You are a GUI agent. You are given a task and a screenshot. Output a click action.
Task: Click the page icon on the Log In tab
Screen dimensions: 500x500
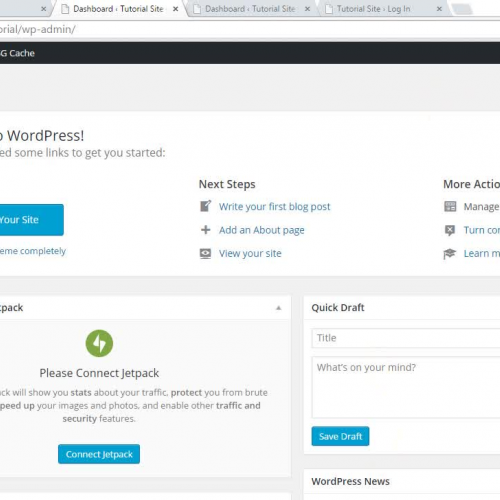[329, 9]
